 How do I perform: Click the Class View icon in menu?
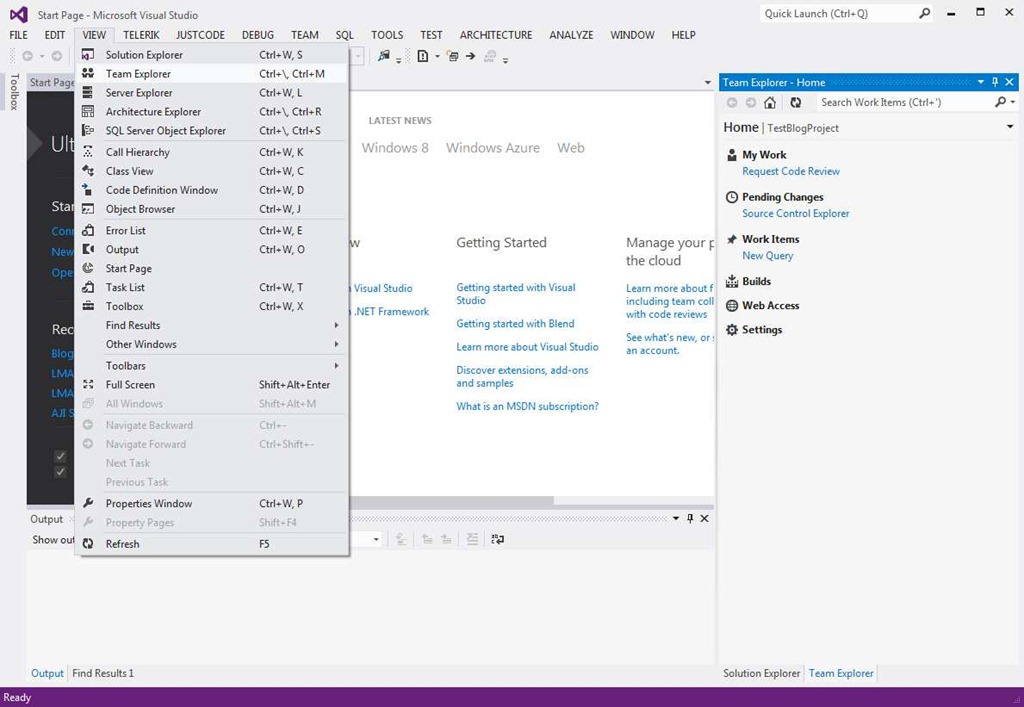pyautogui.click(x=88, y=171)
